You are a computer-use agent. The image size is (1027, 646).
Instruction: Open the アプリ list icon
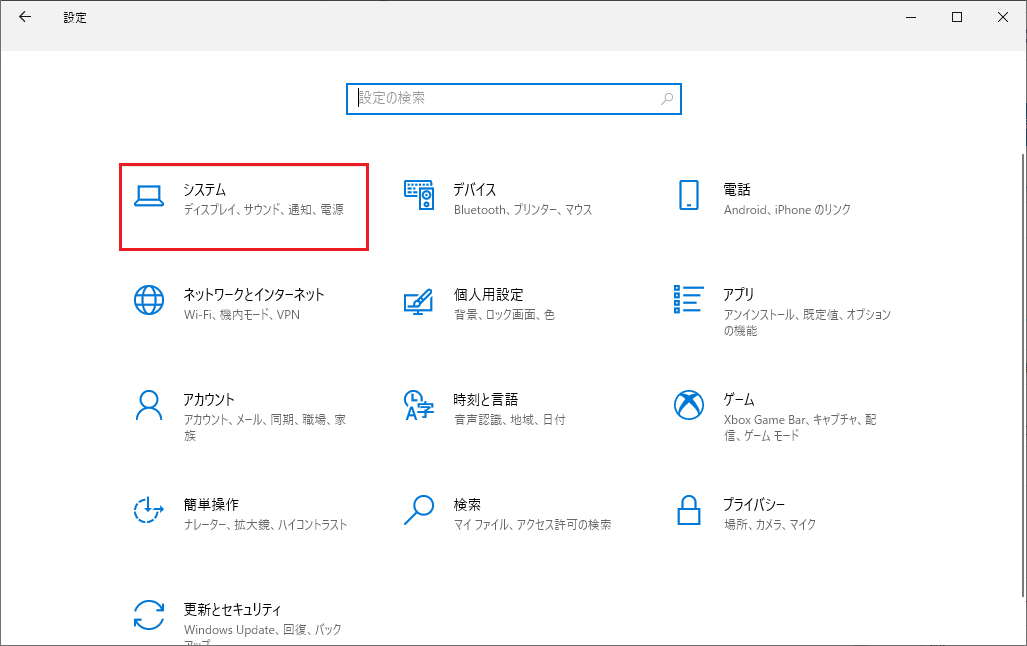pyautogui.click(x=688, y=300)
